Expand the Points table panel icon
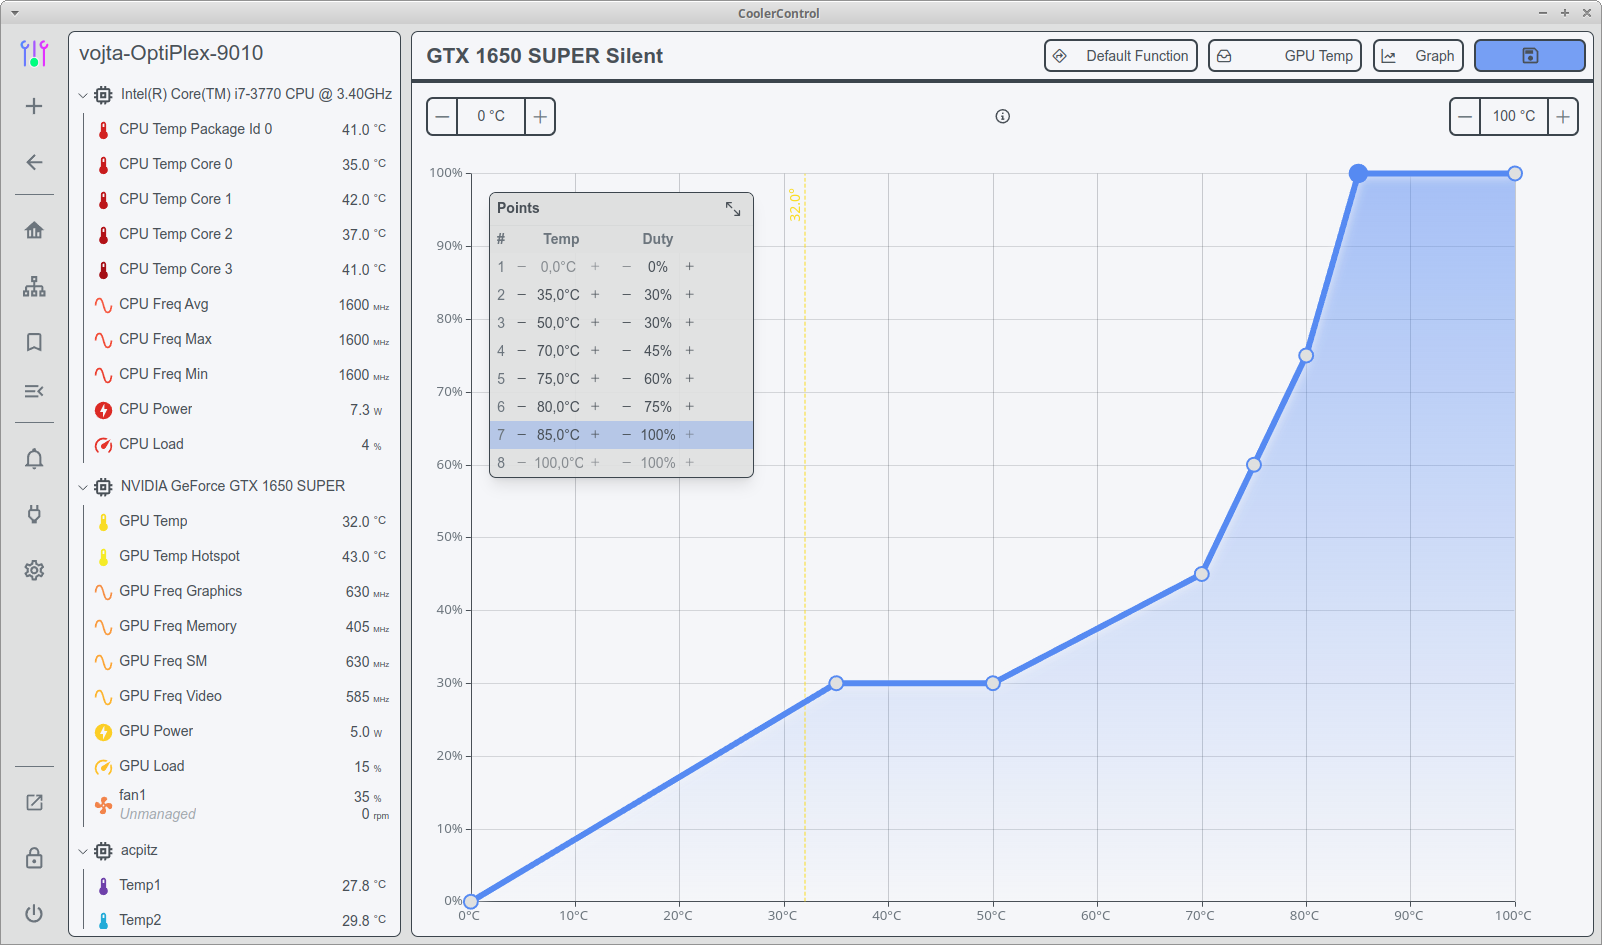The height and width of the screenshot is (945, 1602). [x=733, y=208]
